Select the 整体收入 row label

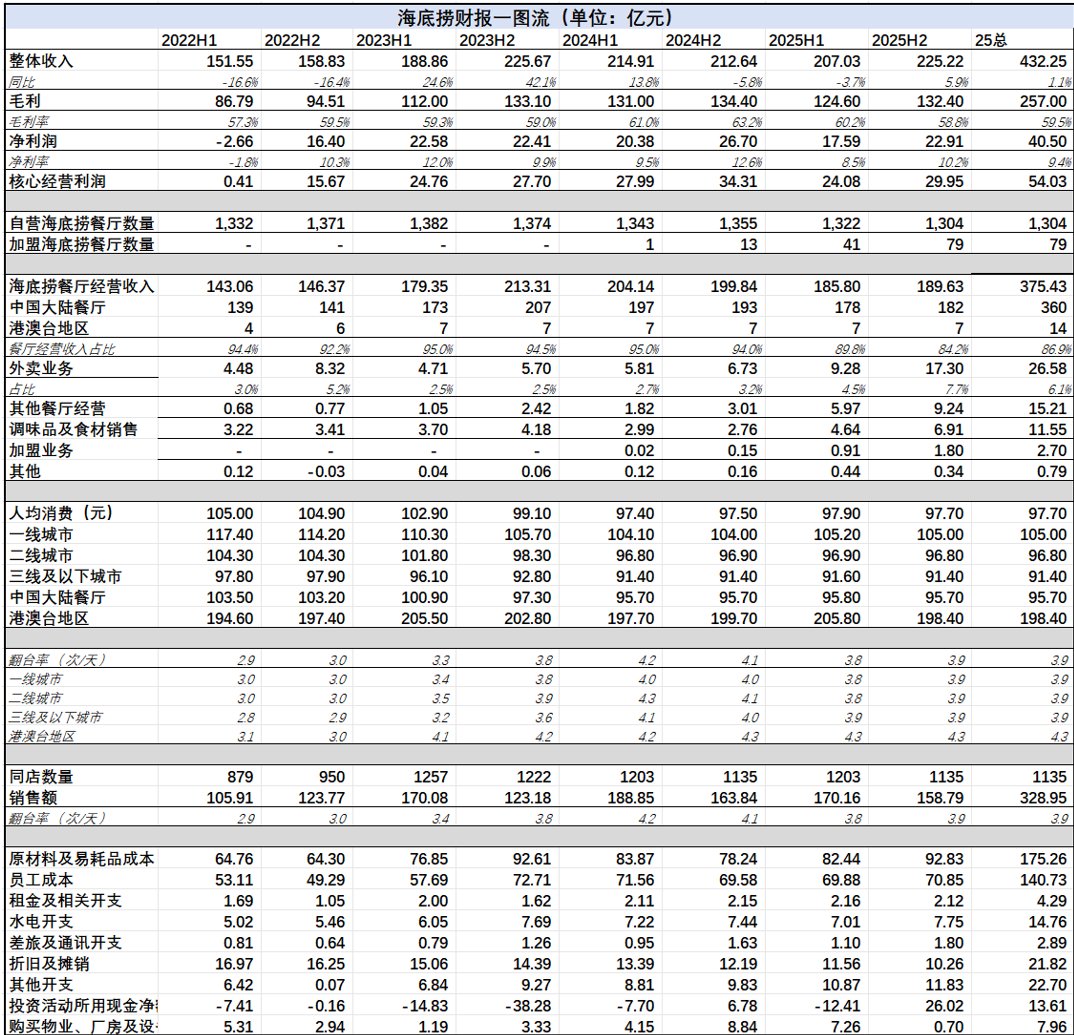41,61
